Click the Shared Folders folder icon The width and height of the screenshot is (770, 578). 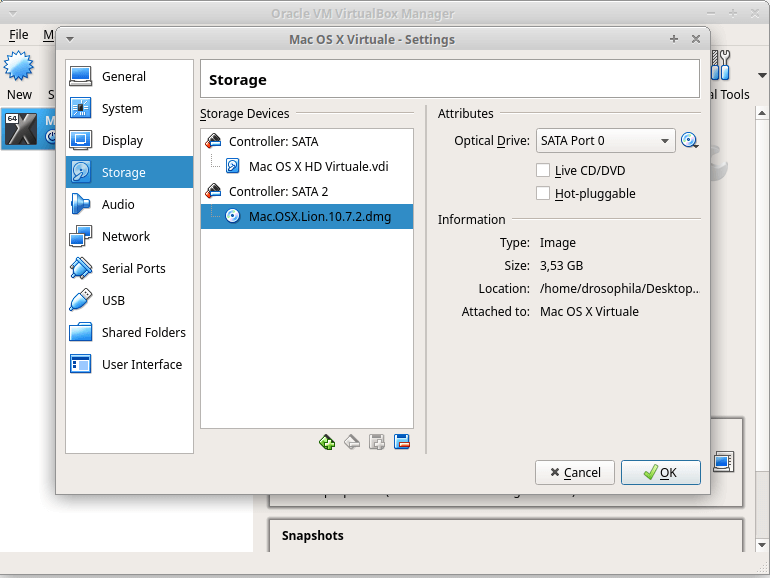(x=81, y=332)
